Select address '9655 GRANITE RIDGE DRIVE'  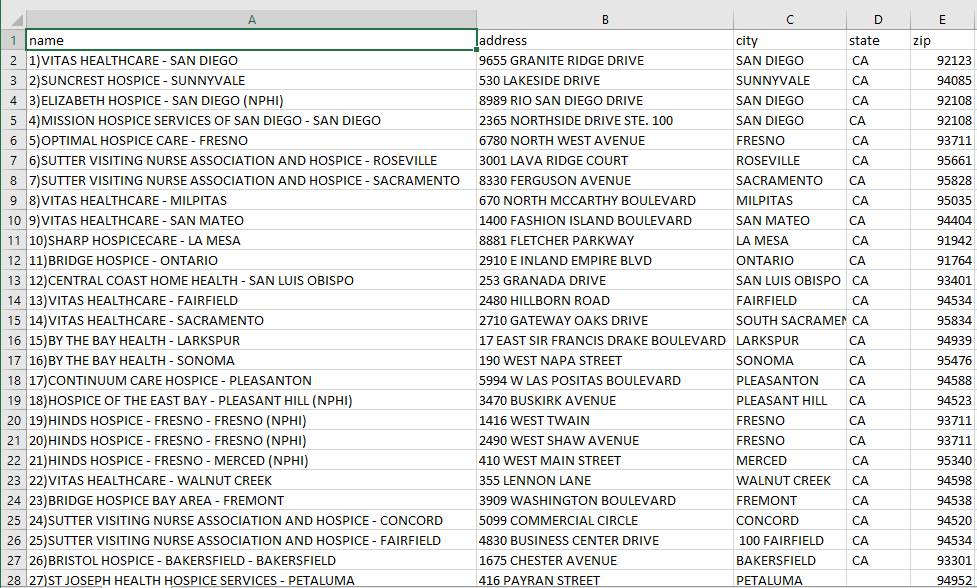[605, 60]
